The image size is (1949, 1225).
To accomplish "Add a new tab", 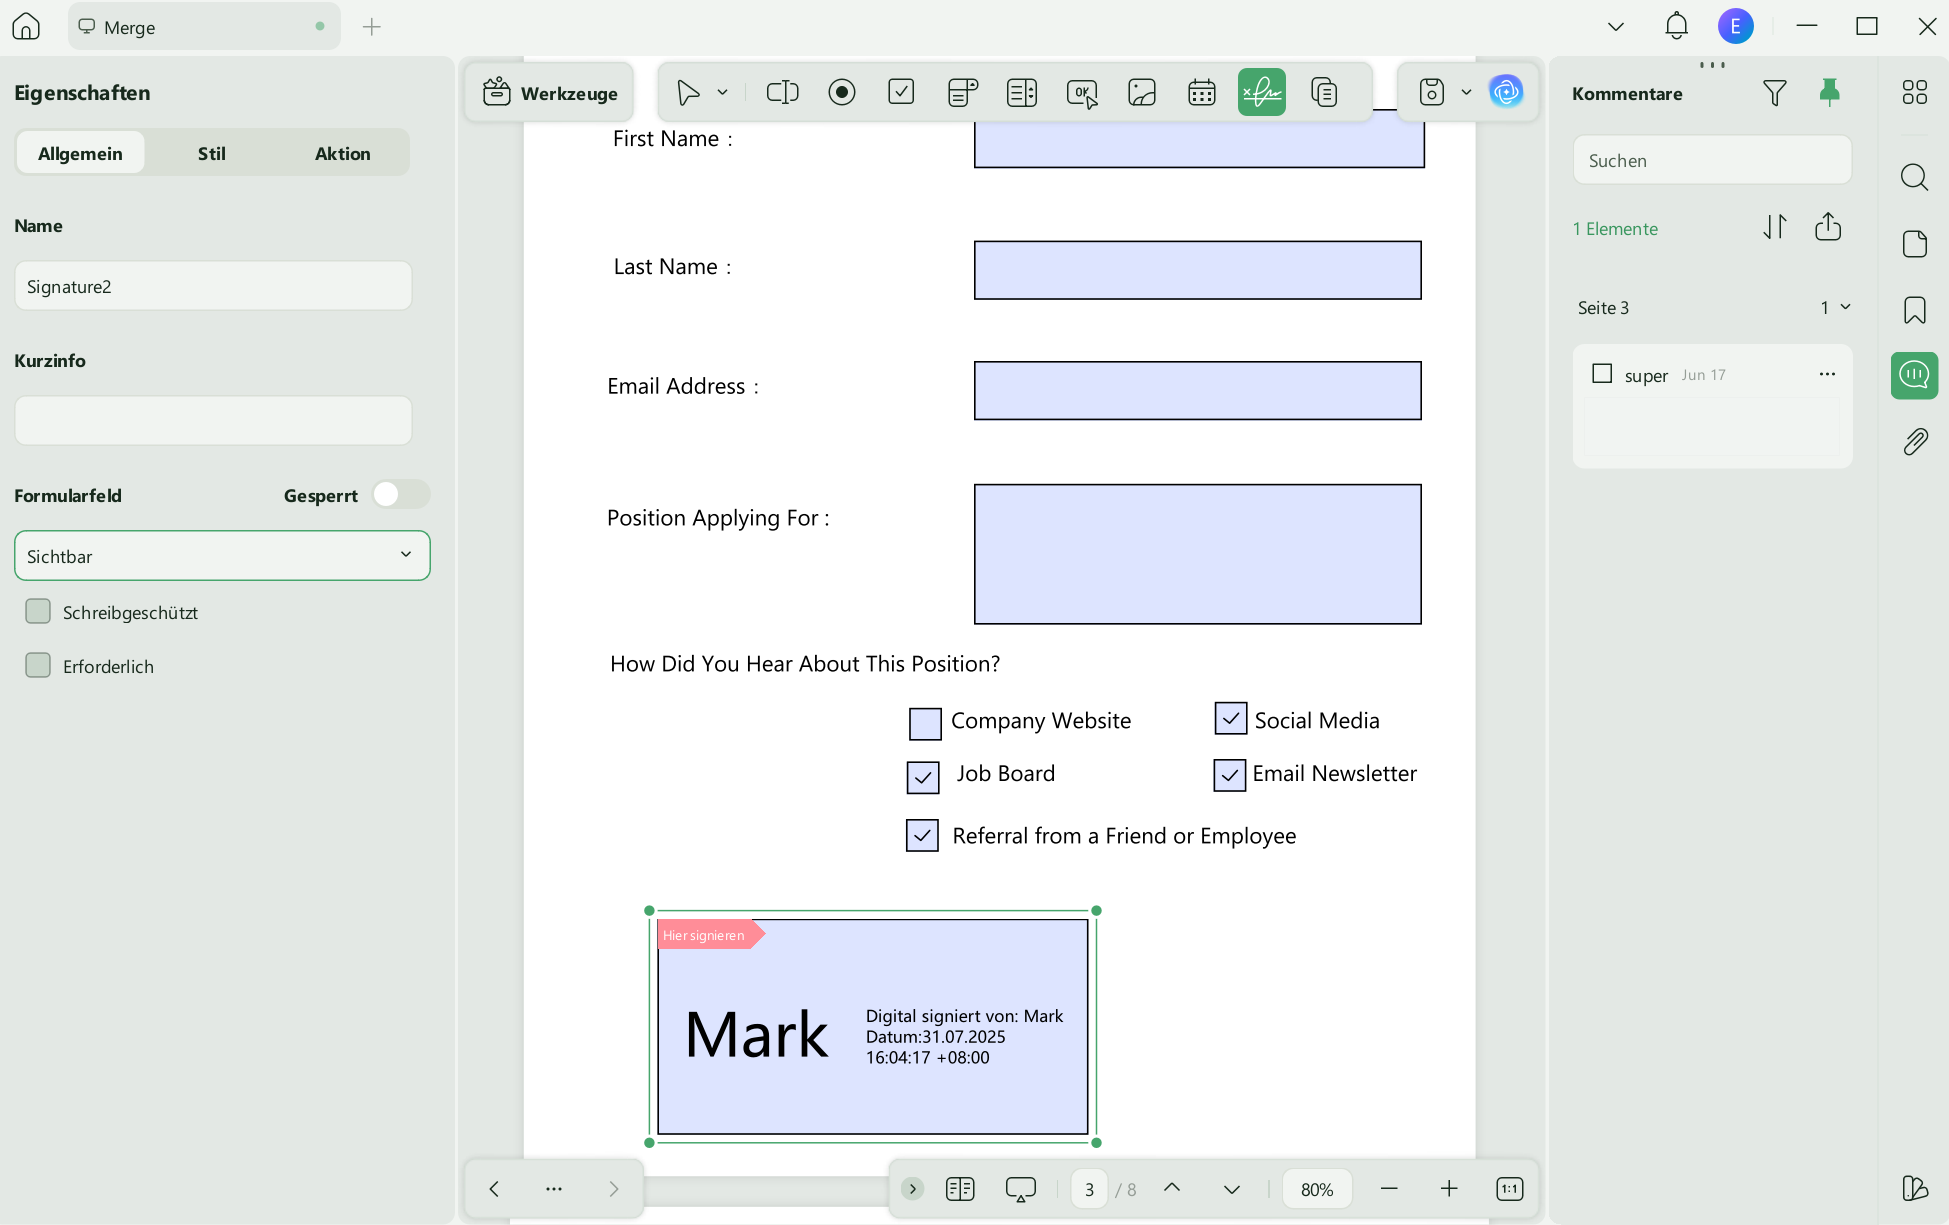I will [x=372, y=27].
